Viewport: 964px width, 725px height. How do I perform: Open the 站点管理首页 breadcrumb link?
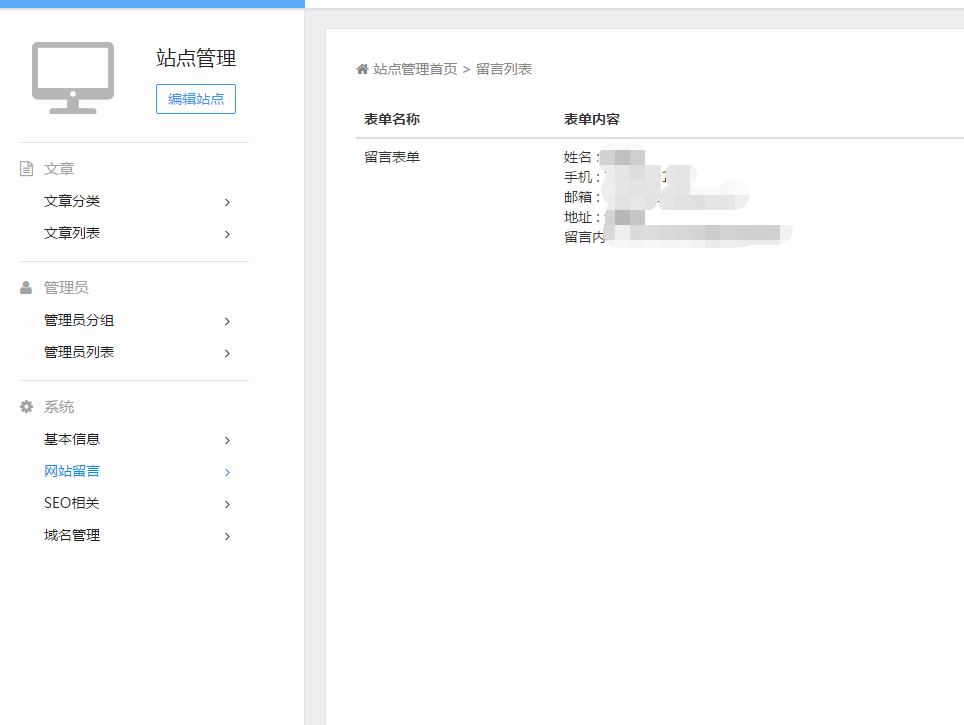(x=415, y=69)
